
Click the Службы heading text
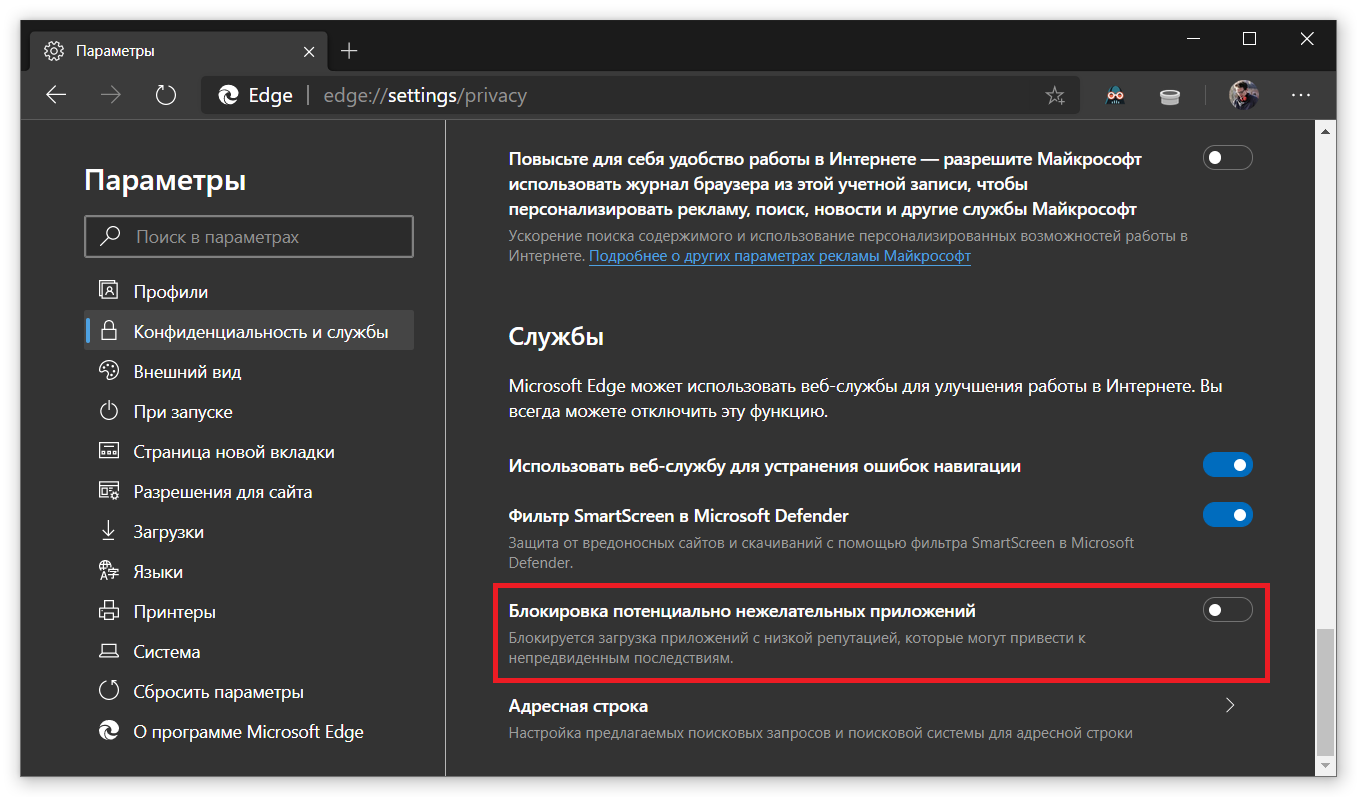point(556,336)
